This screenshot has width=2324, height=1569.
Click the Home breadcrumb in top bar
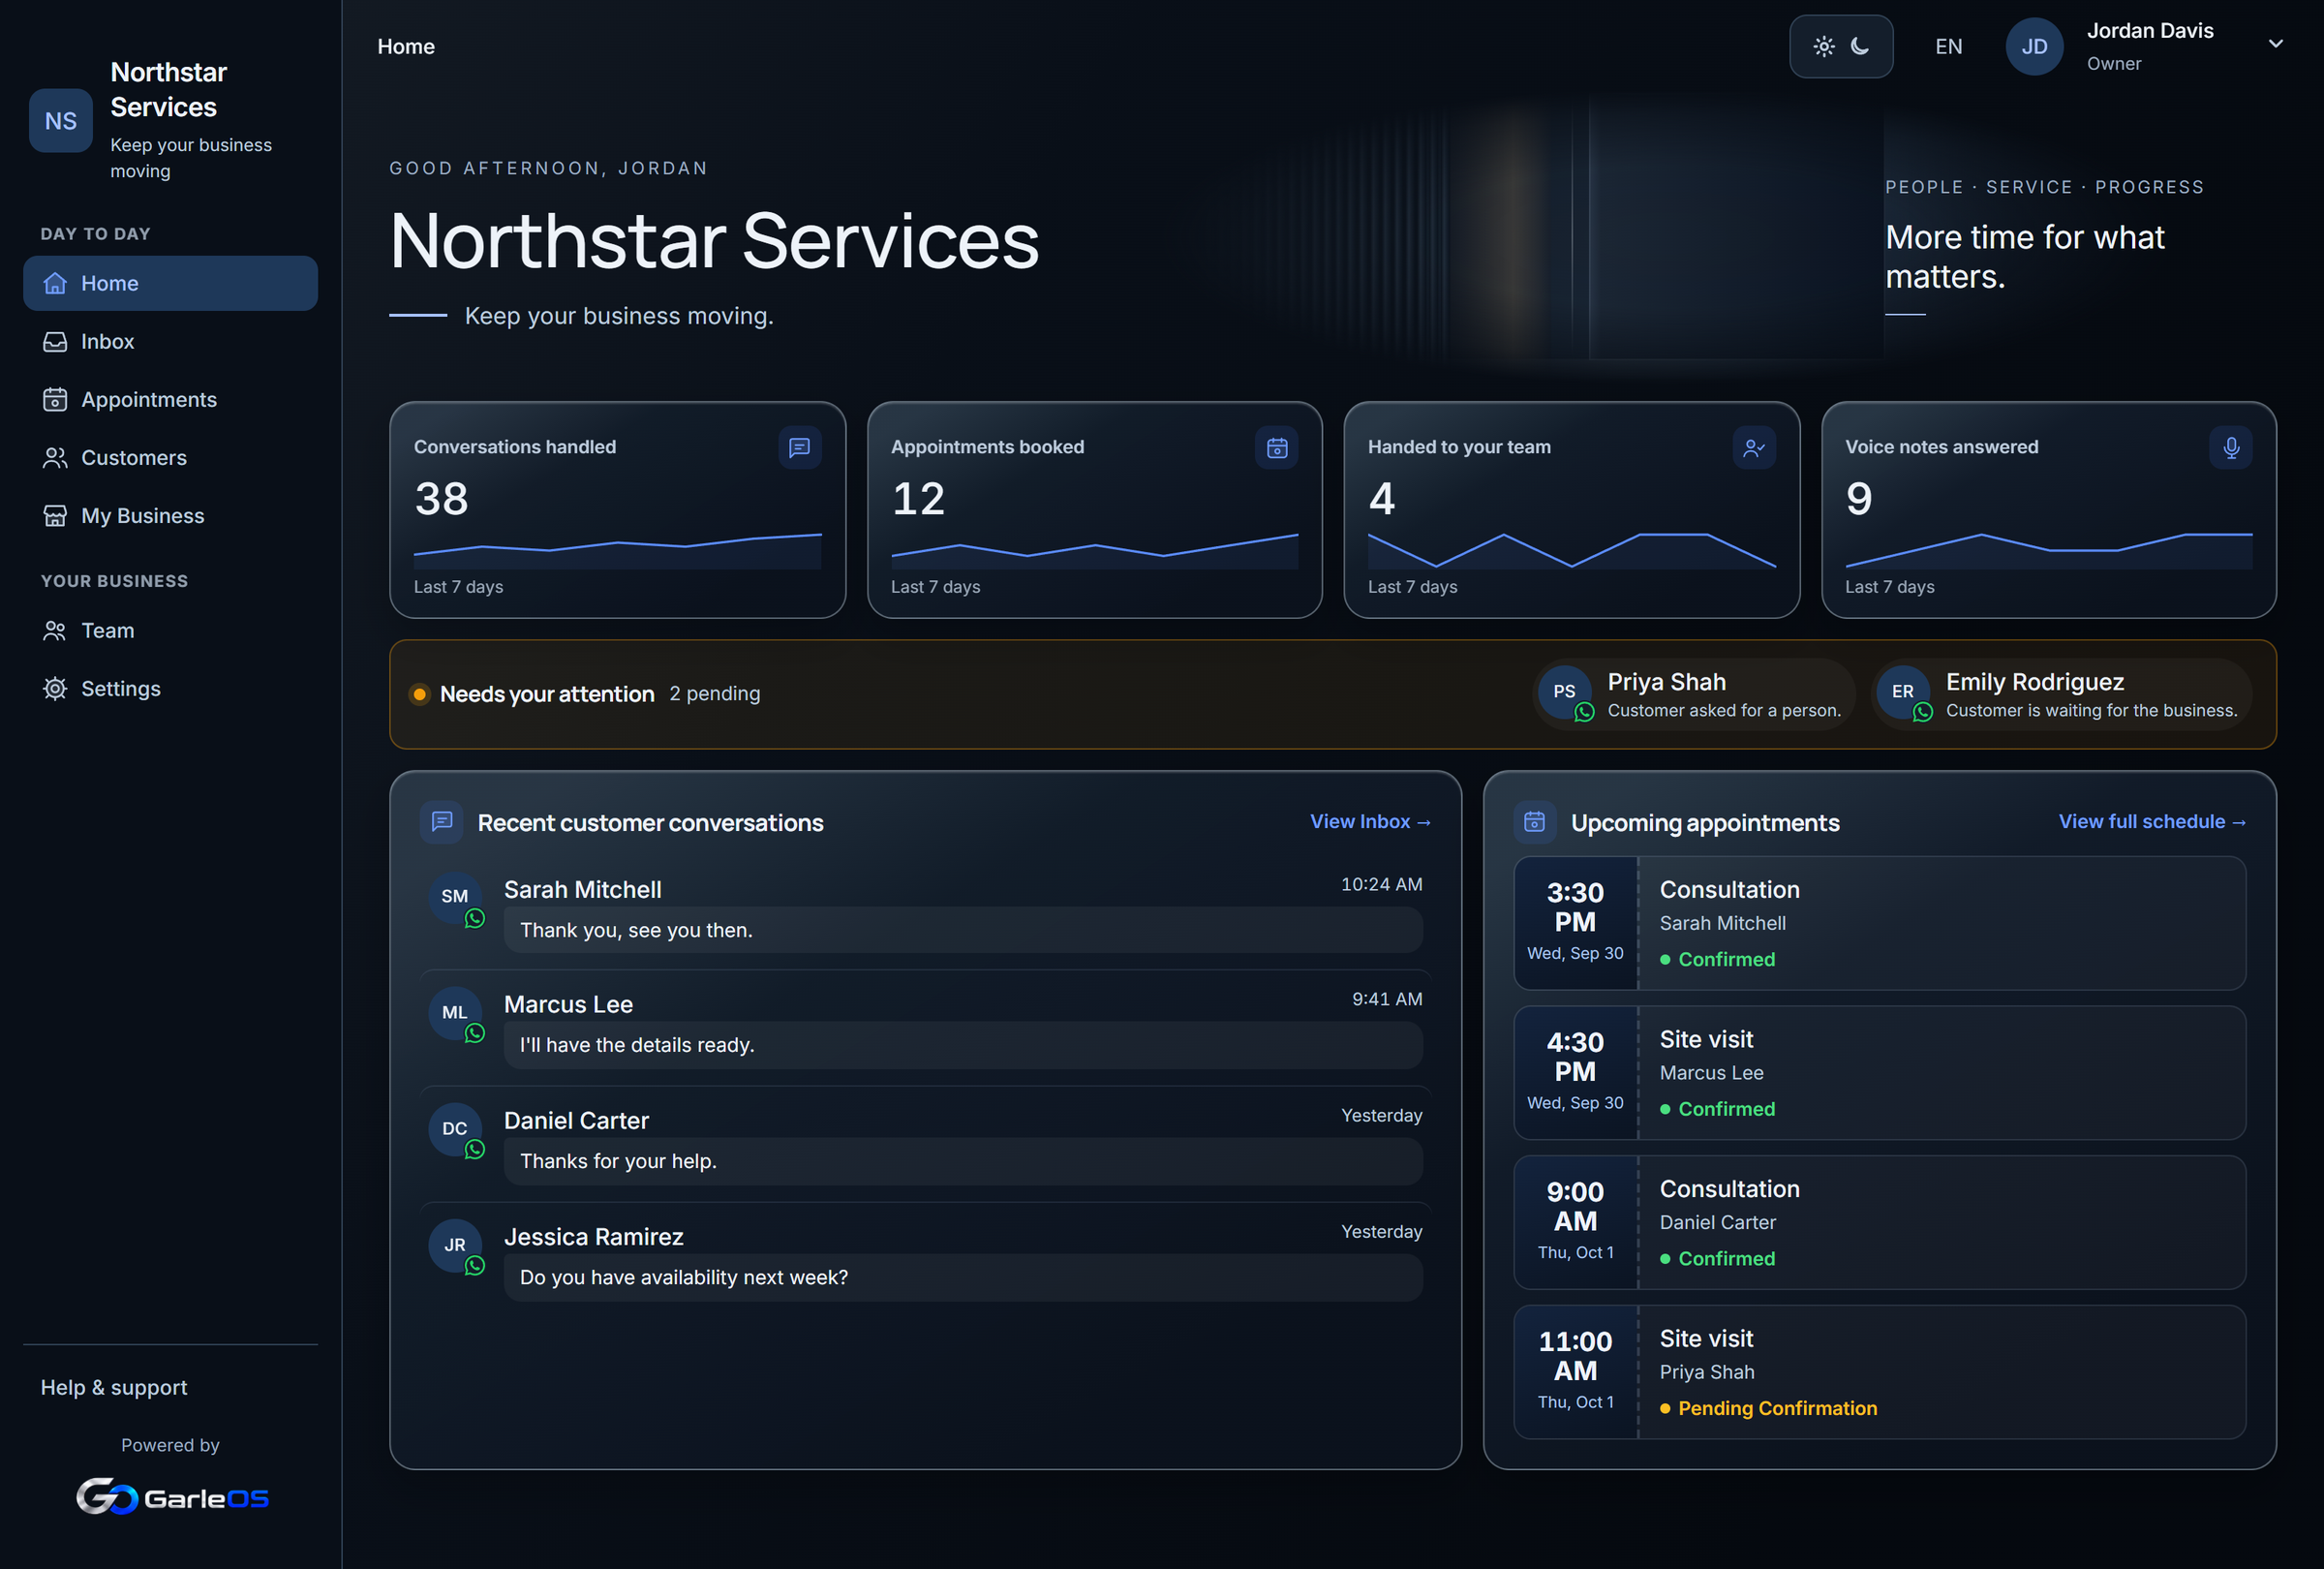pos(406,46)
